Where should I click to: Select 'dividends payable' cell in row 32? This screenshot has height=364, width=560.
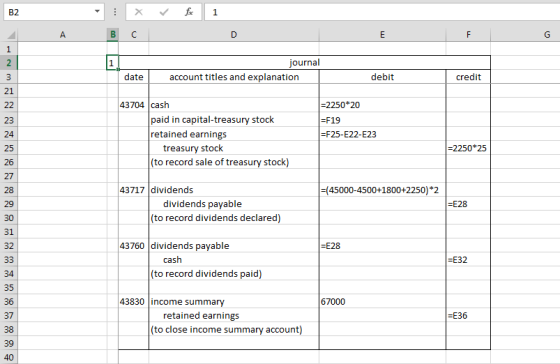pyautogui.click(x=234, y=246)
